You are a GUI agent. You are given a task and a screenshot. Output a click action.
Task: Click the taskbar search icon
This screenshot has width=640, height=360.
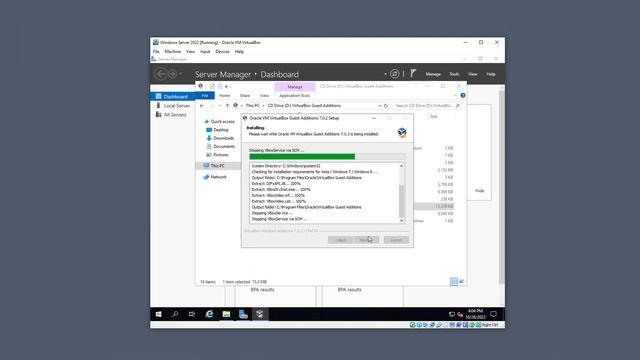[x=175, y=314]
